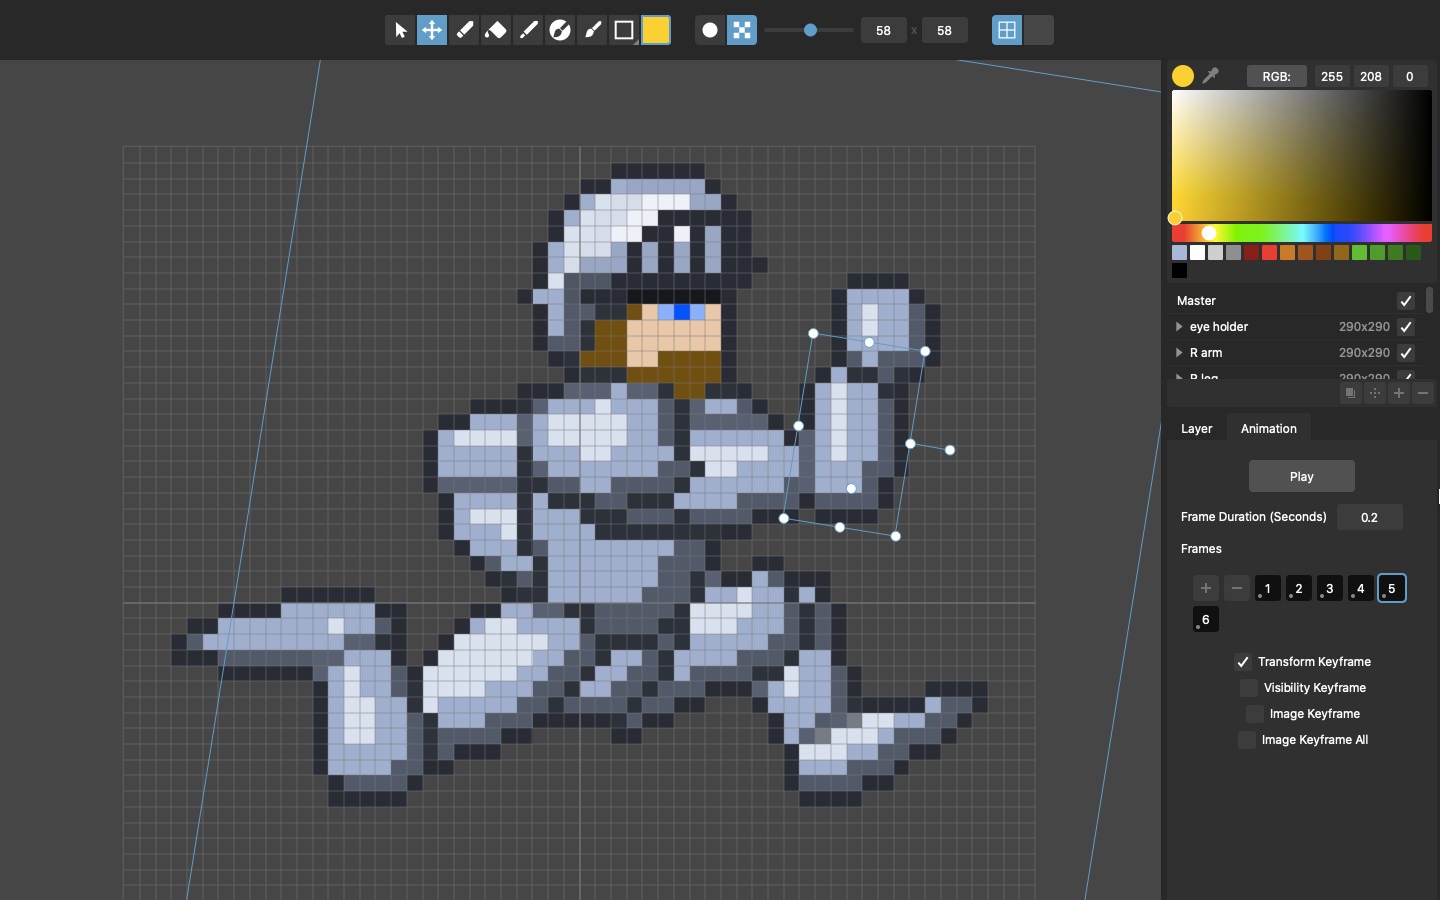Pick up a color with the eyedropper
Viewport: 1440px width, 900px height.
point(1211,75)
